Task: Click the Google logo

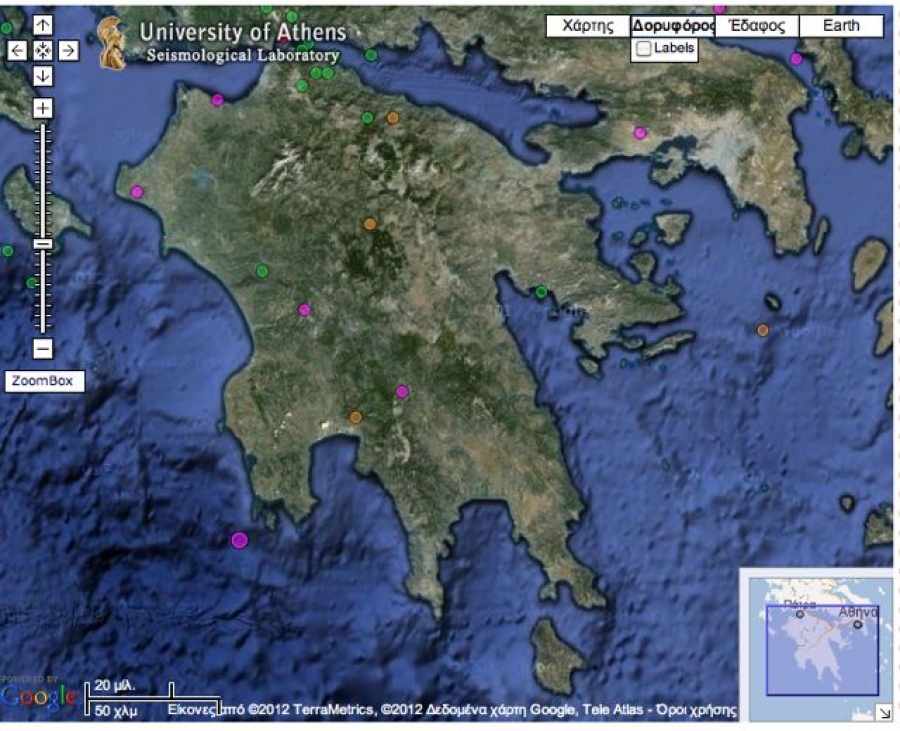Action: tap(39, 697)
